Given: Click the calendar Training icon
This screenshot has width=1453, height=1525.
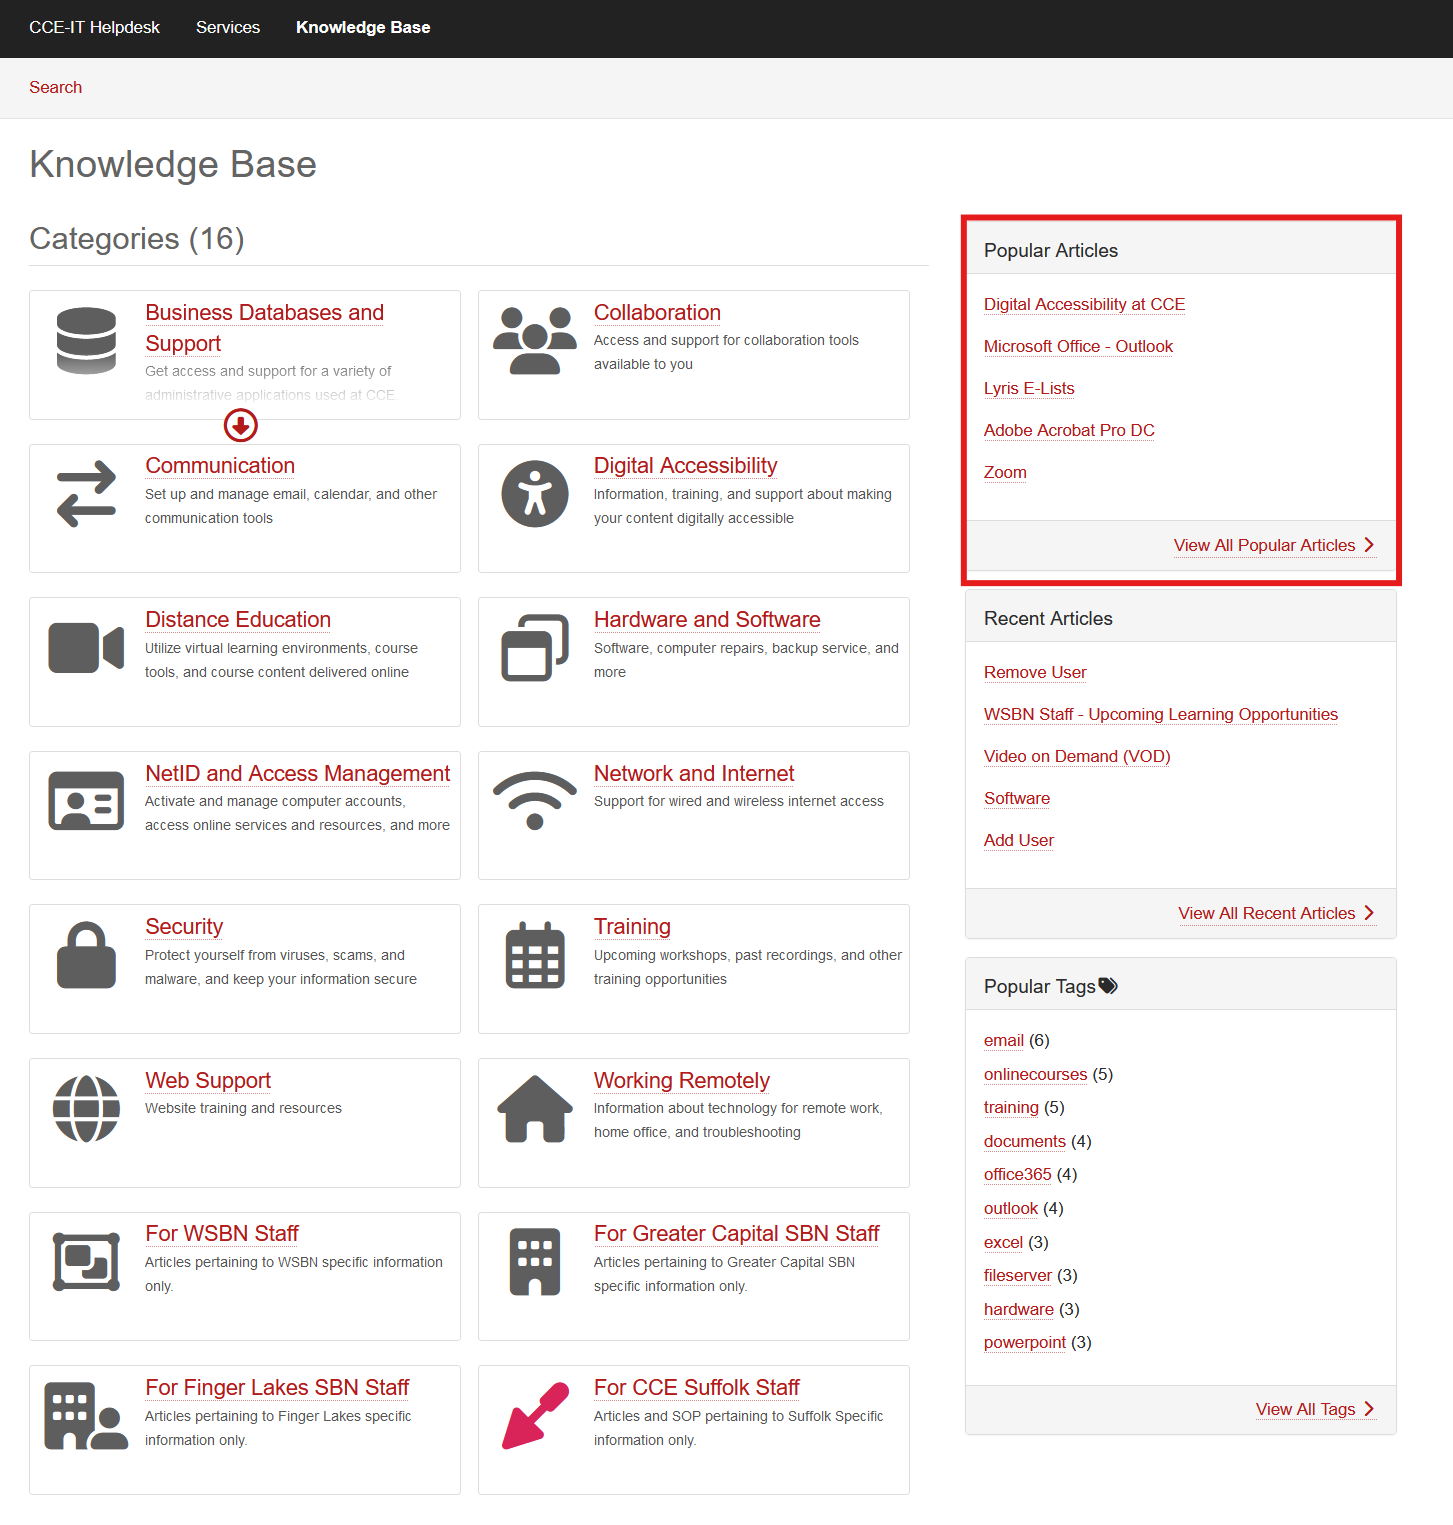Looking at the screenshot, I should coord(535,955).
